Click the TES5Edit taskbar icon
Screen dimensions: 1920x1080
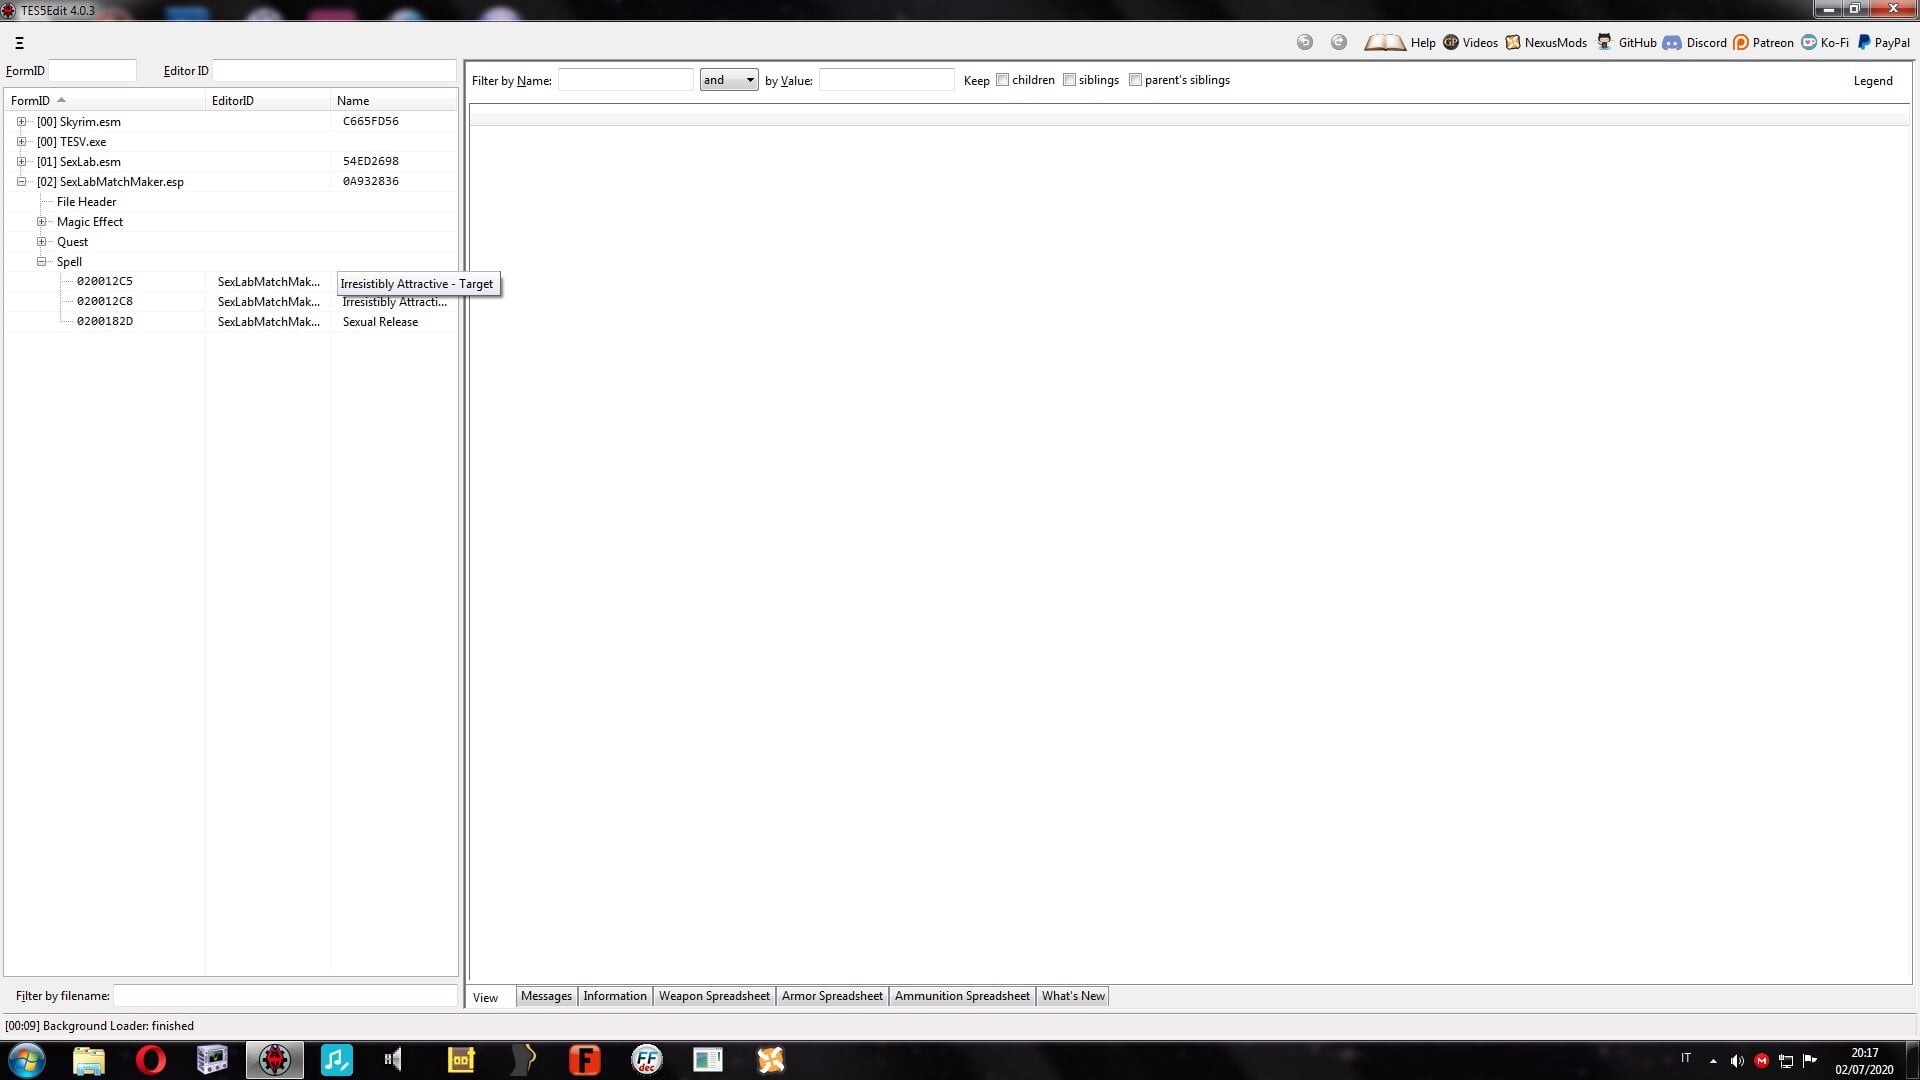(x=275, y=1060)
